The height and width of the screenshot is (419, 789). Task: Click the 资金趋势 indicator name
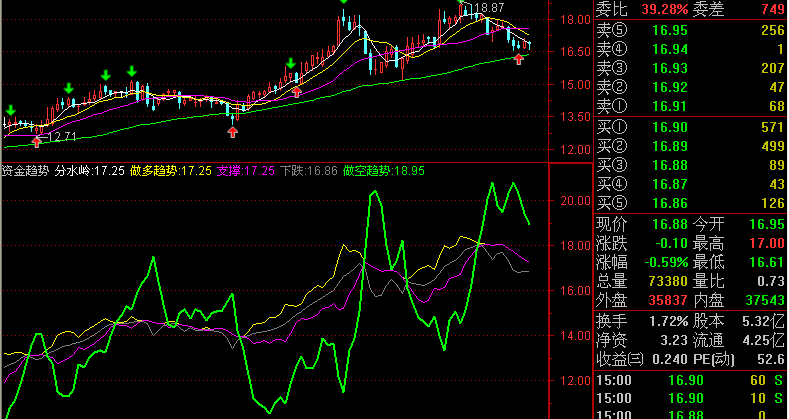(x=25, y=171)
